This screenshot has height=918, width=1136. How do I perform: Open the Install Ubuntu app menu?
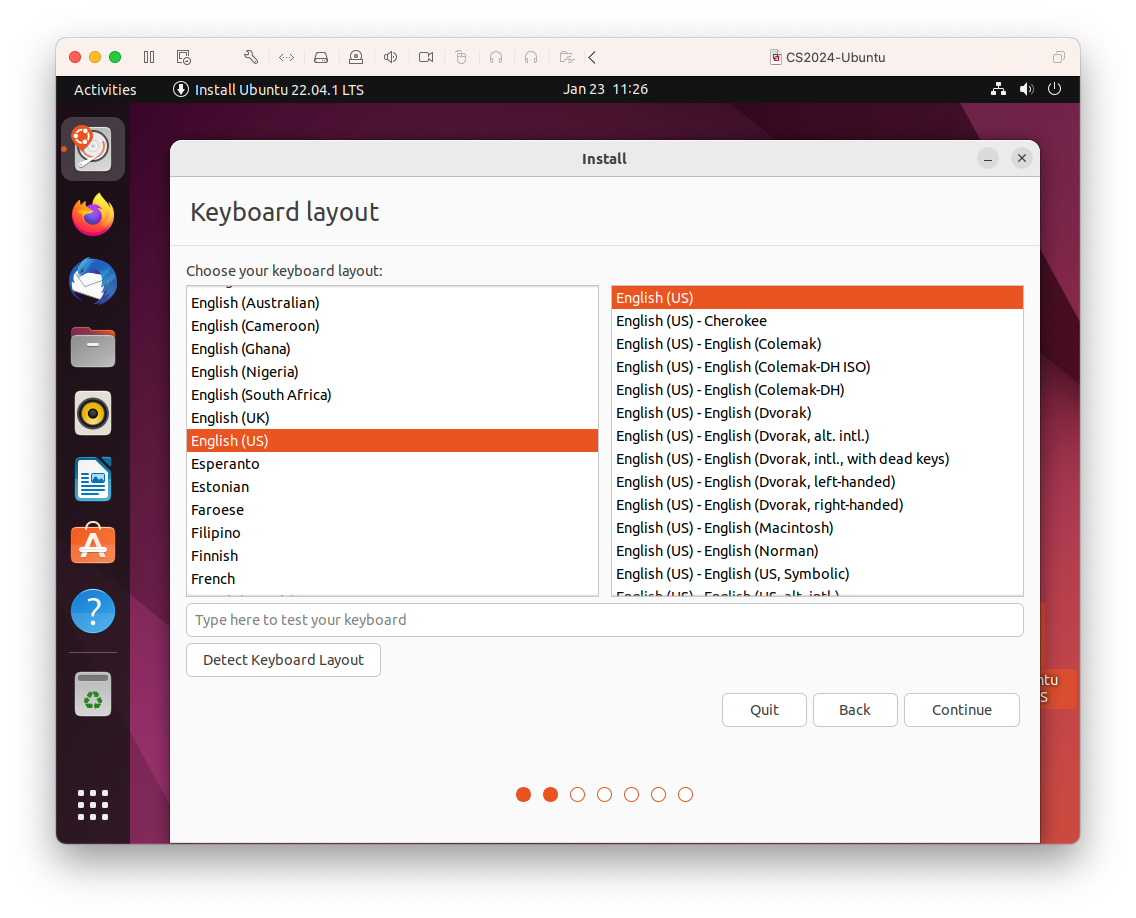pyautogui.click(x=268, y=89)
